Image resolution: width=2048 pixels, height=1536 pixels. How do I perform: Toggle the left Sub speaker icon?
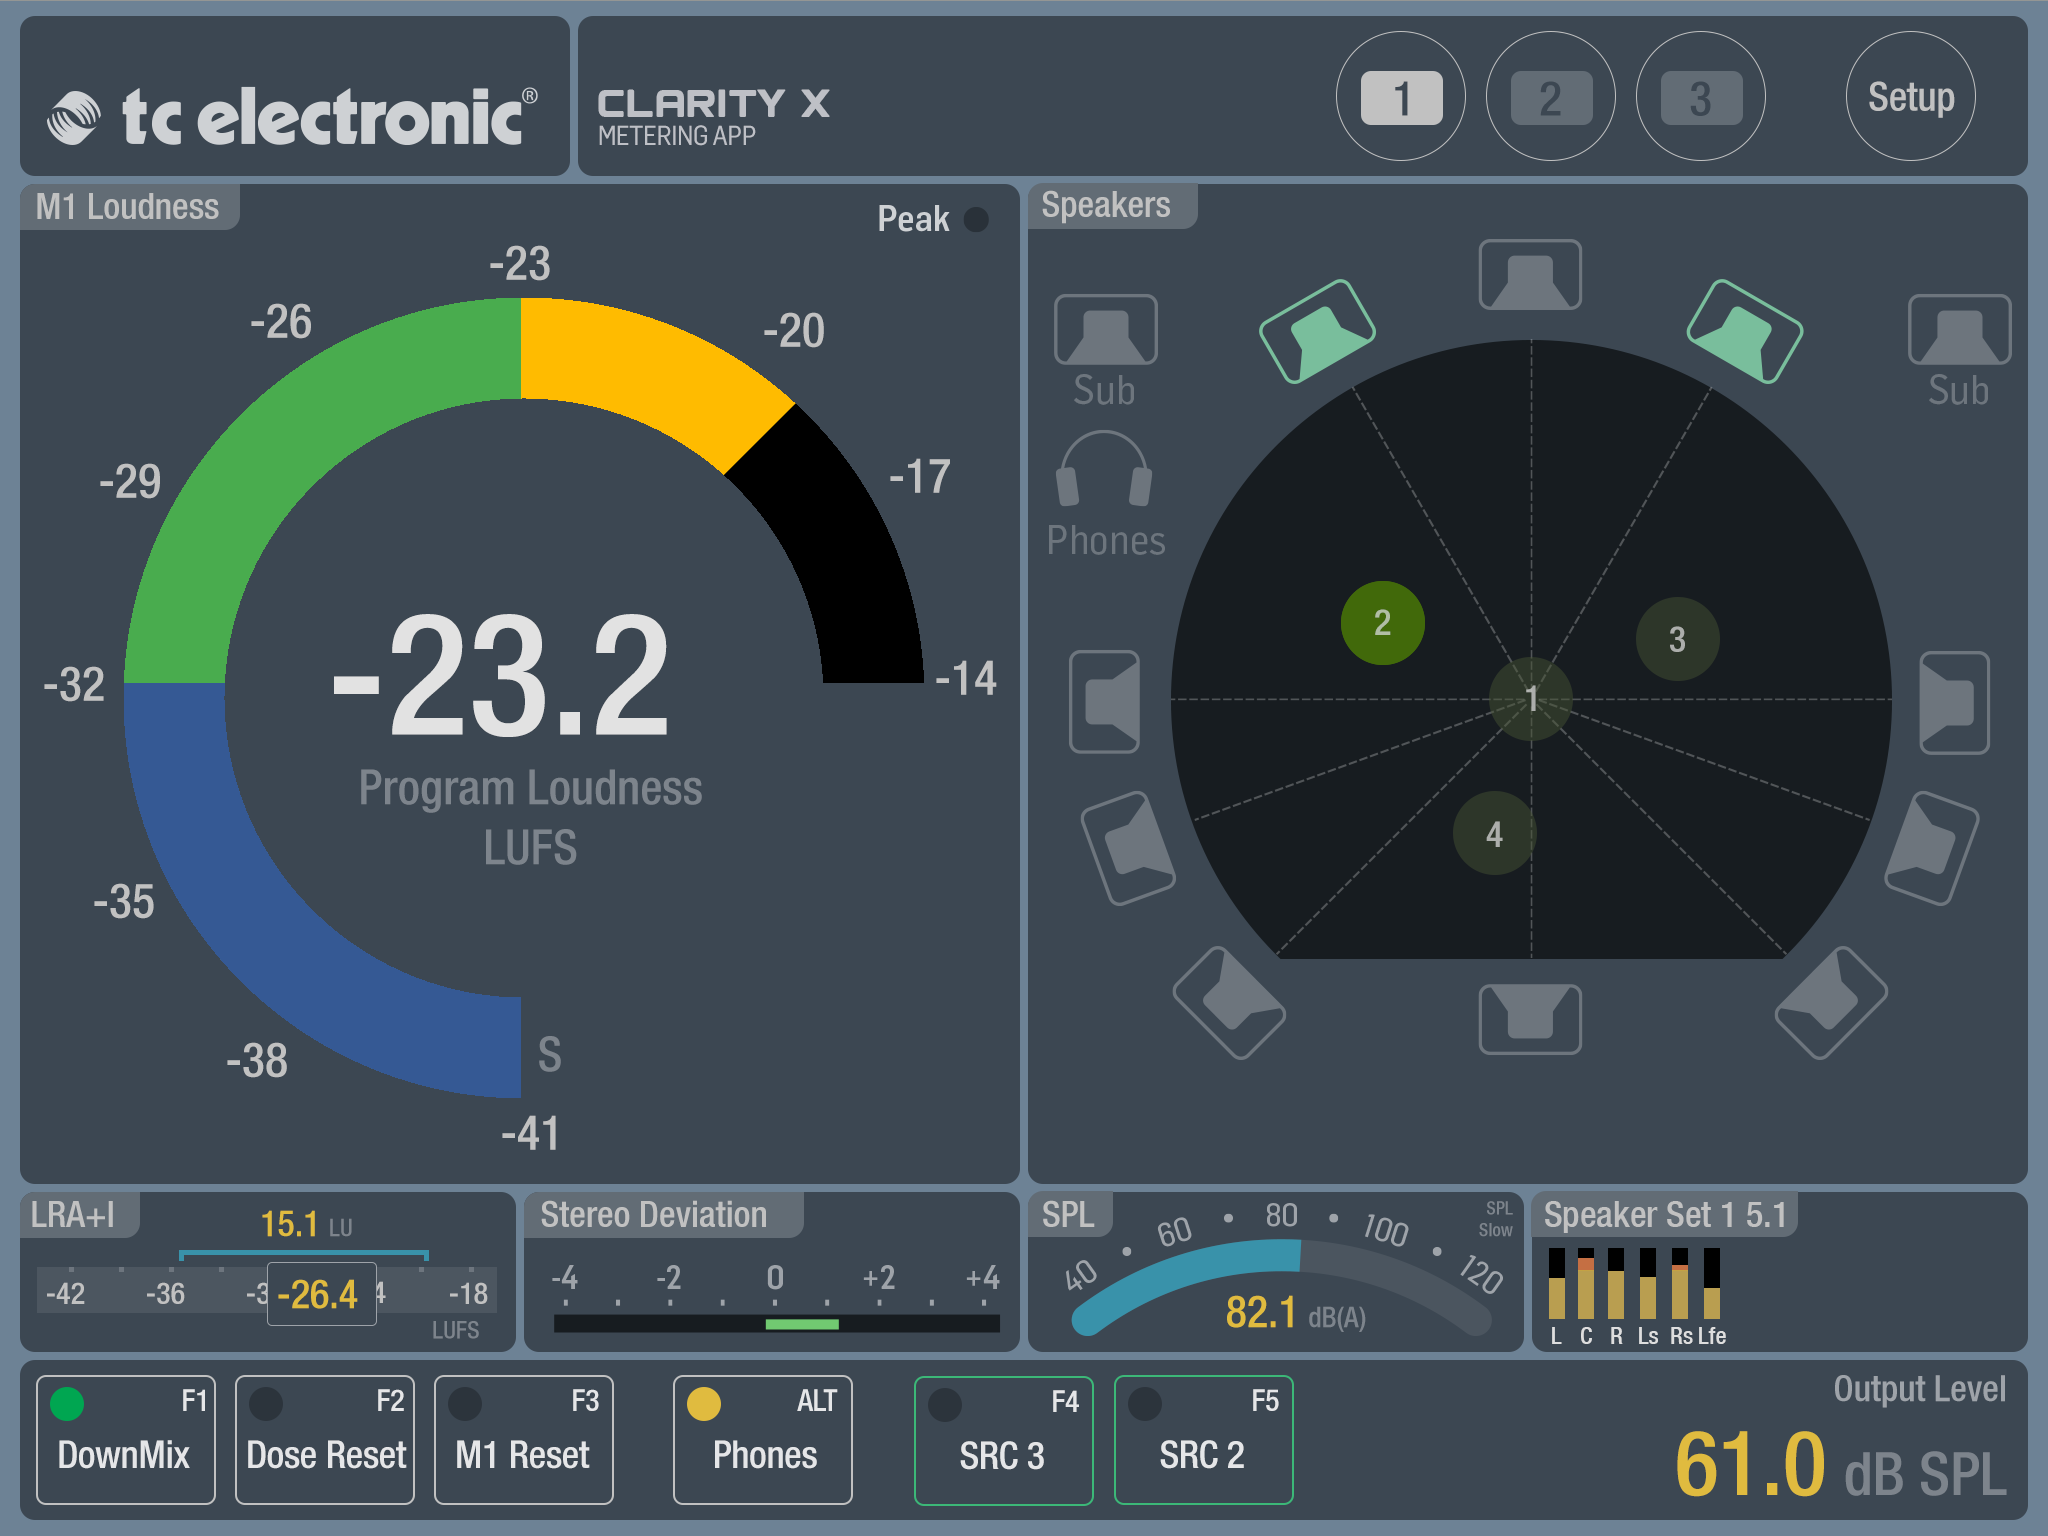(1105, 330)
